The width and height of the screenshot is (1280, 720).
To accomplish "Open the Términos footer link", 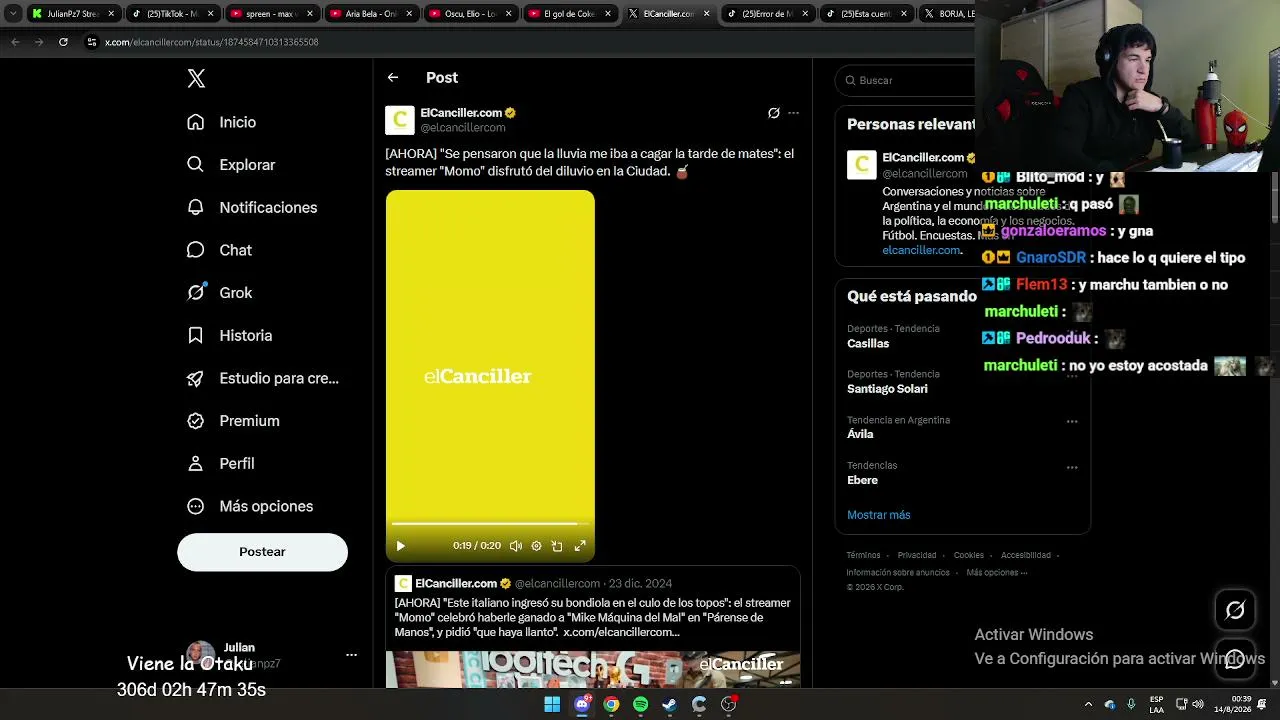I will (863, 555).
